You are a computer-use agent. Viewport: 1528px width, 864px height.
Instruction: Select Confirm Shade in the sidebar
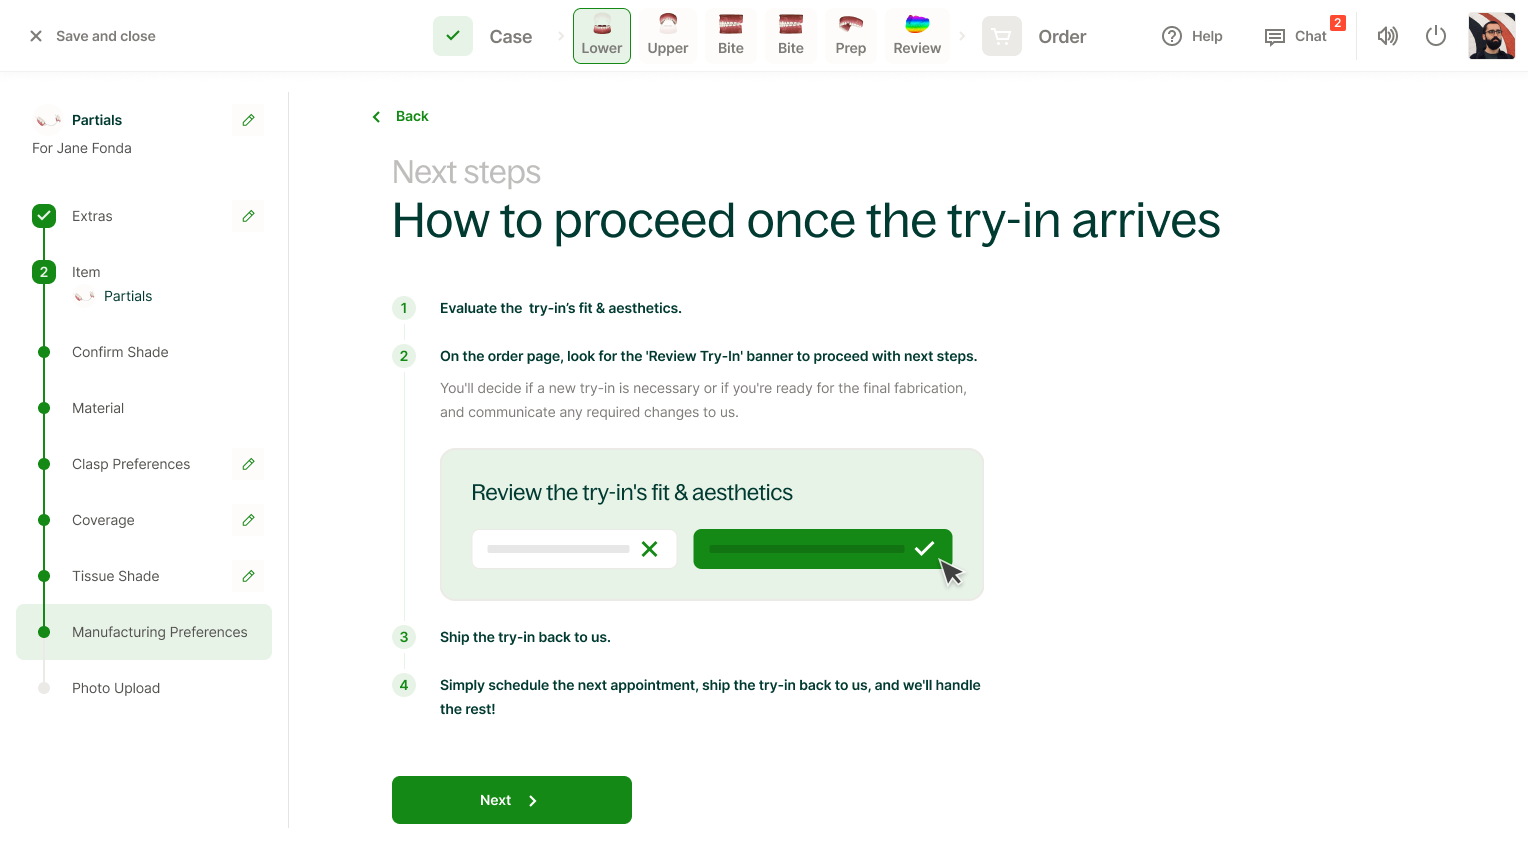(x=120, y=352)
